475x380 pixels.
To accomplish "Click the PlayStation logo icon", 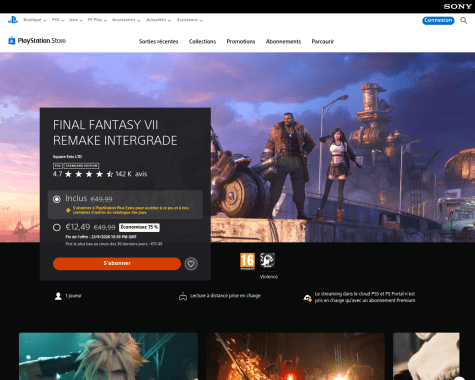I will coord(13,20).
